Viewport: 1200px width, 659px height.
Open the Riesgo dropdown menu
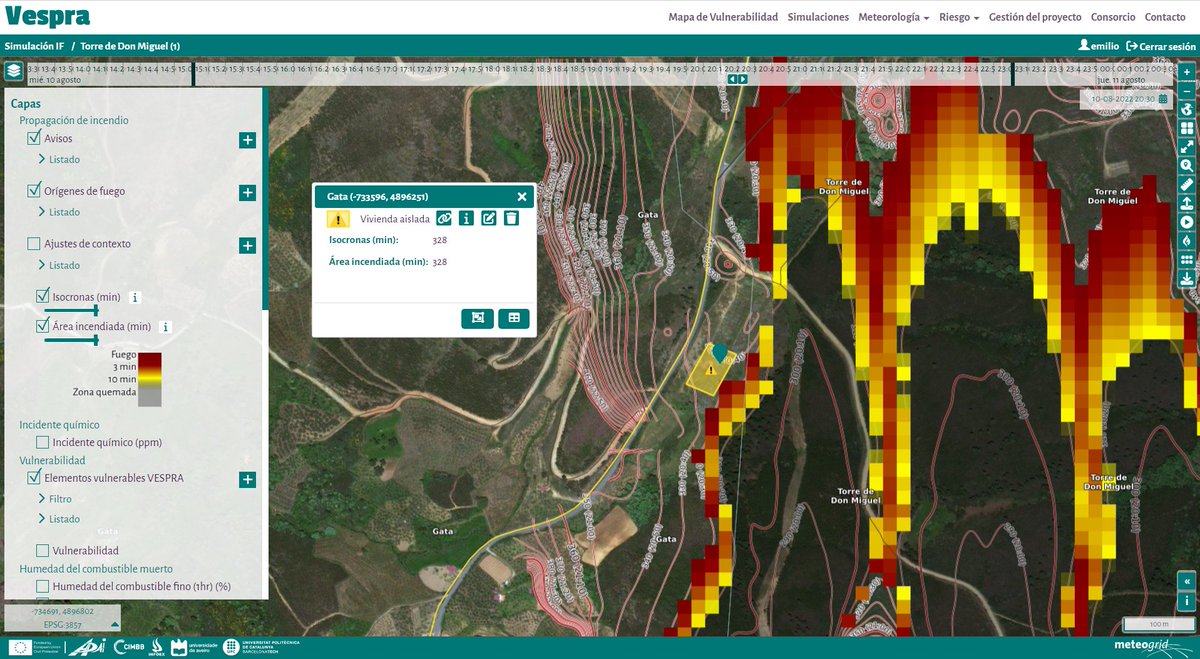(x=959, y=17)
